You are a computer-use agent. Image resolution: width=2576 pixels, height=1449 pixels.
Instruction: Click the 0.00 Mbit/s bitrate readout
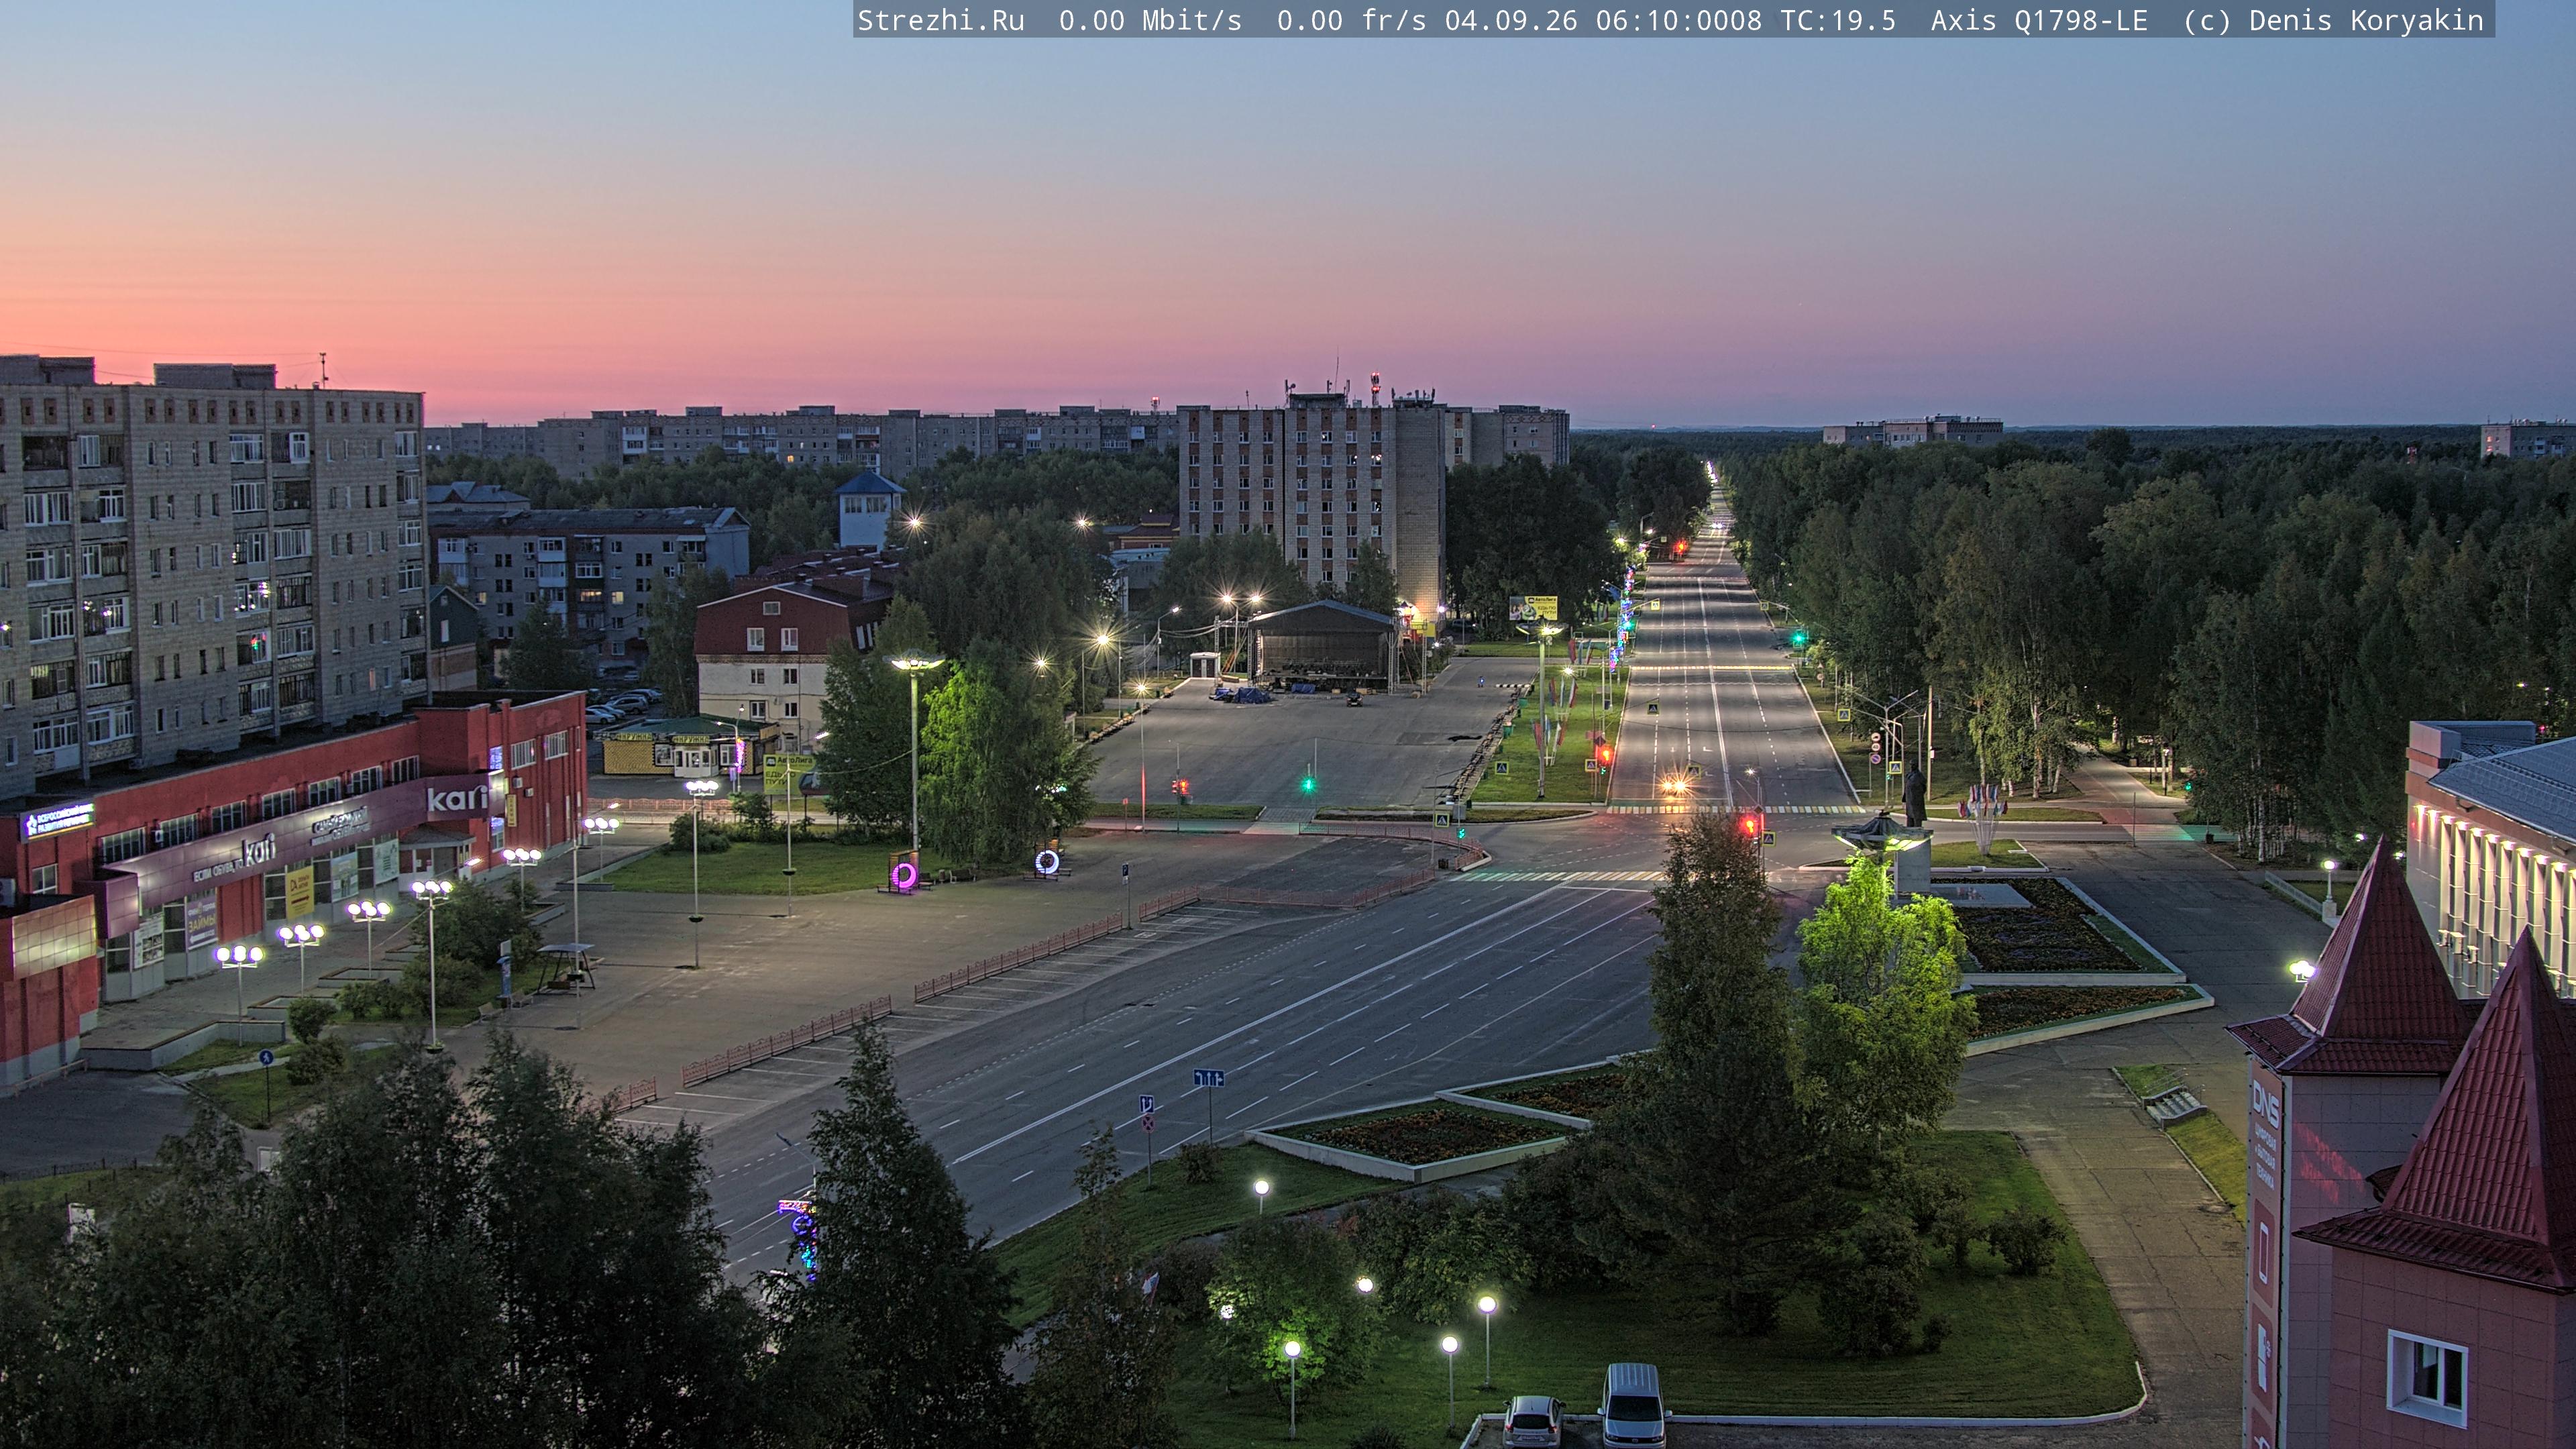pyautogui.click(x=1150, y=21)
